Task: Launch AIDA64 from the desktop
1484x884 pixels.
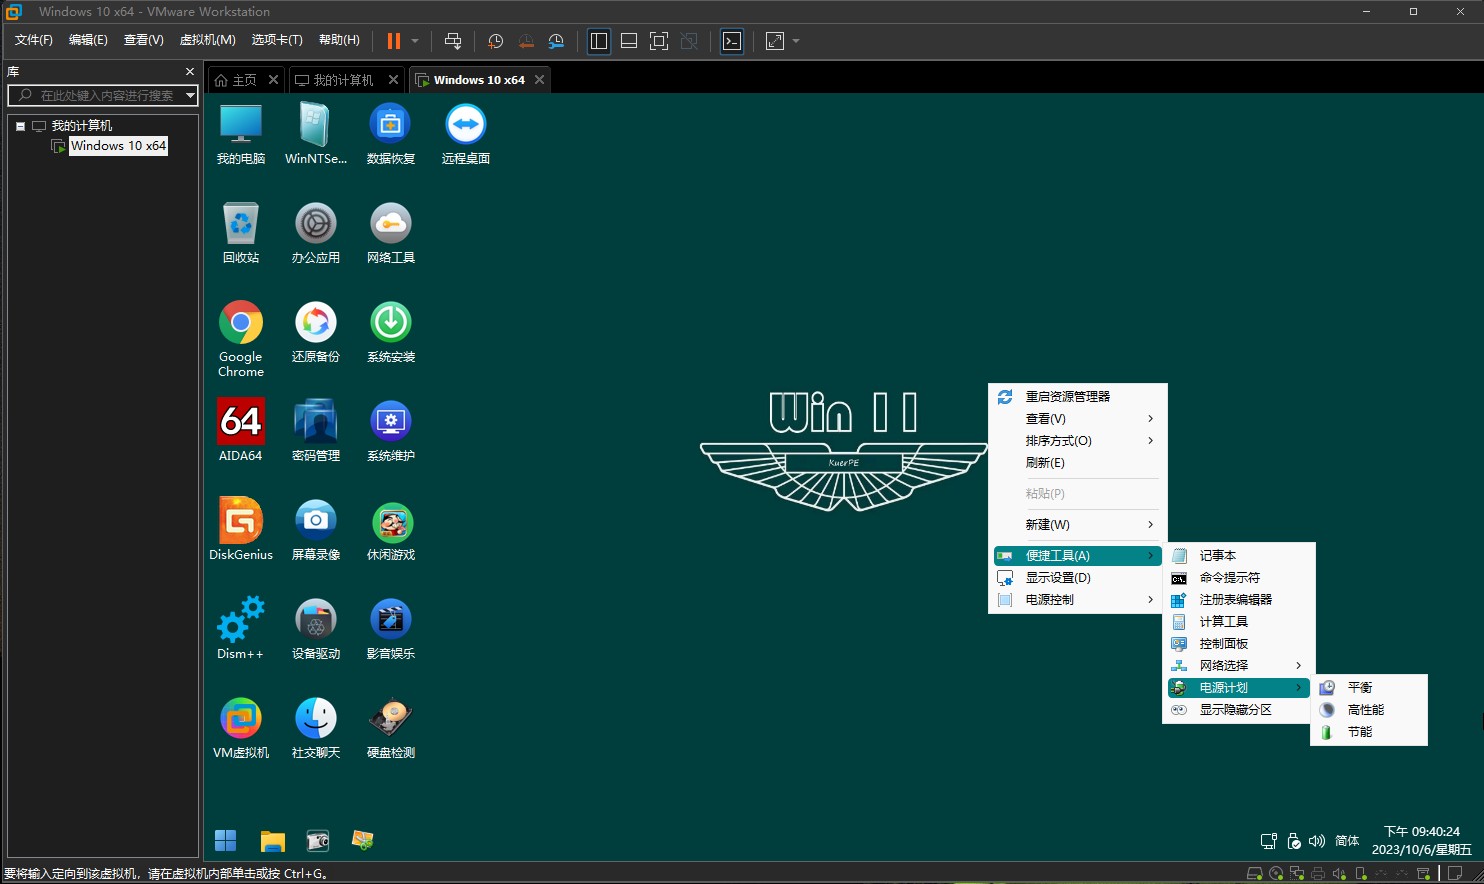Action: click(x=241, y=431)
